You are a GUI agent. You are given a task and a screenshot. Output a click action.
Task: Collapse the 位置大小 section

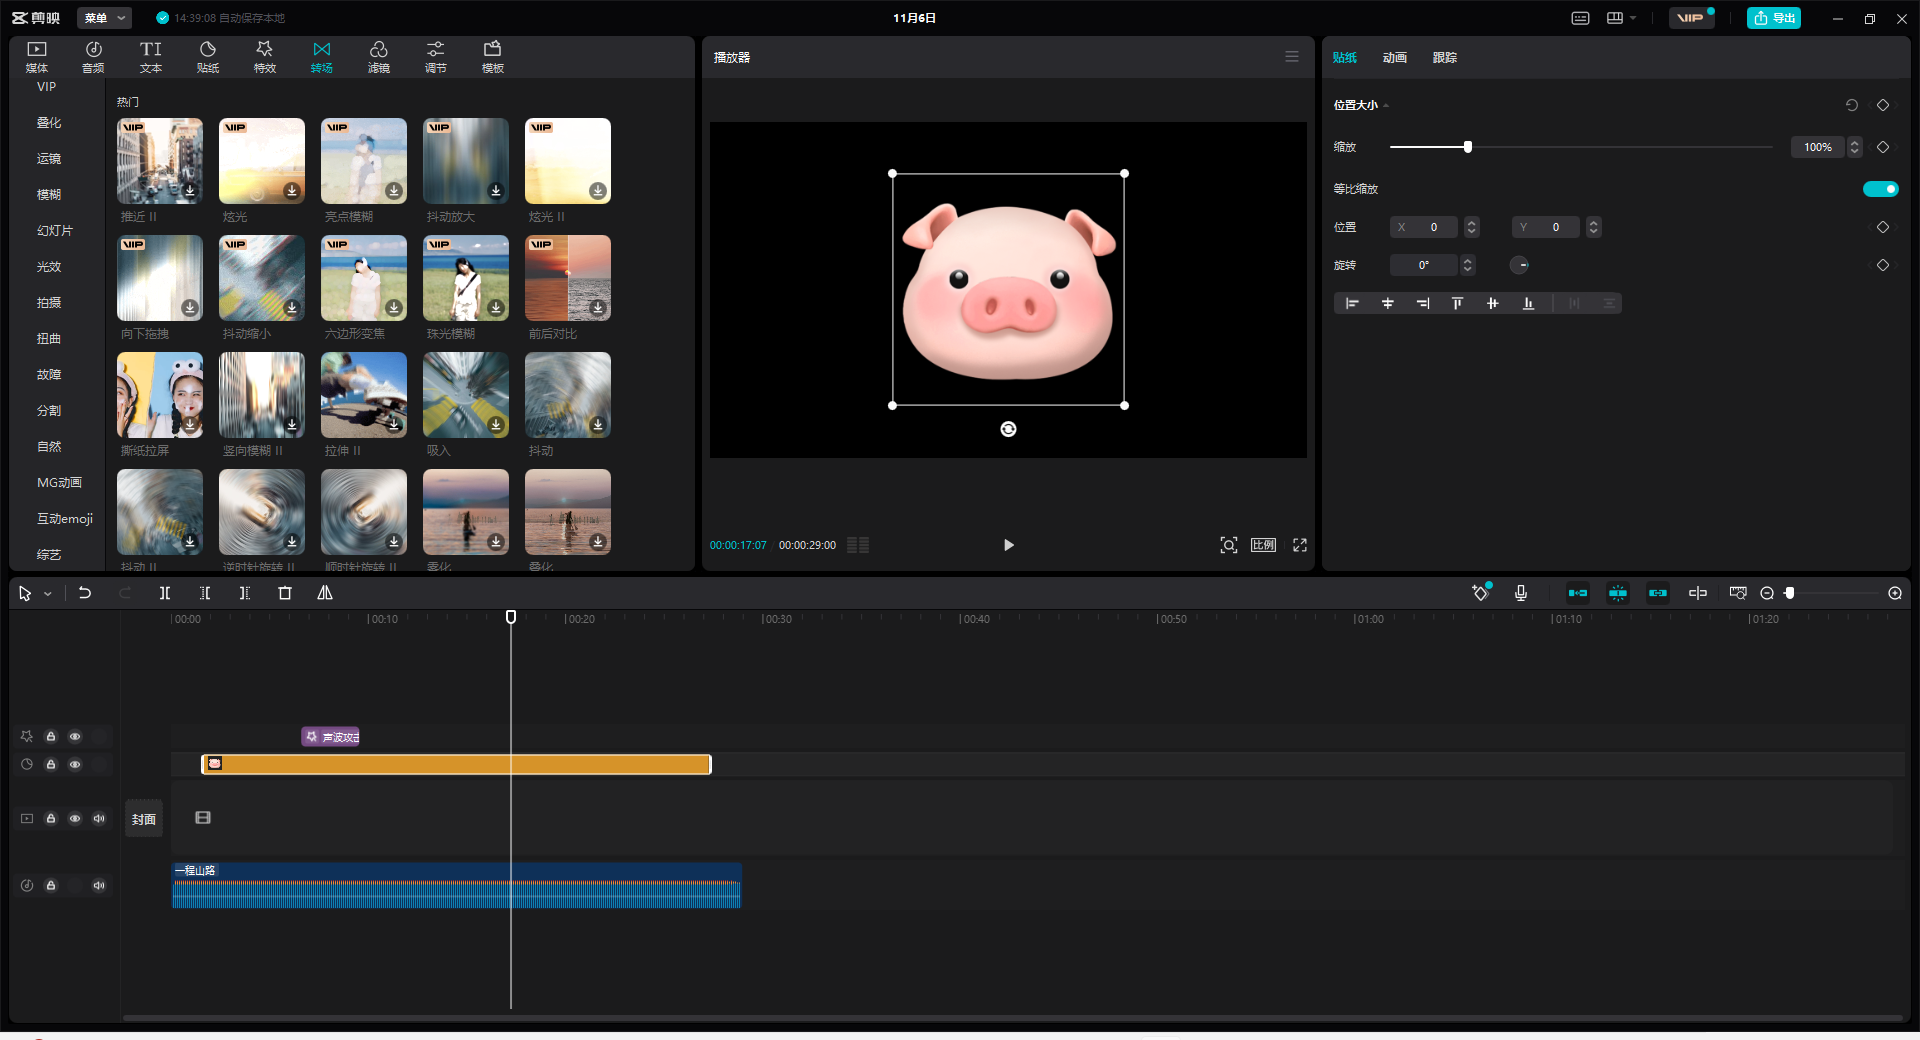(1386, 105)
